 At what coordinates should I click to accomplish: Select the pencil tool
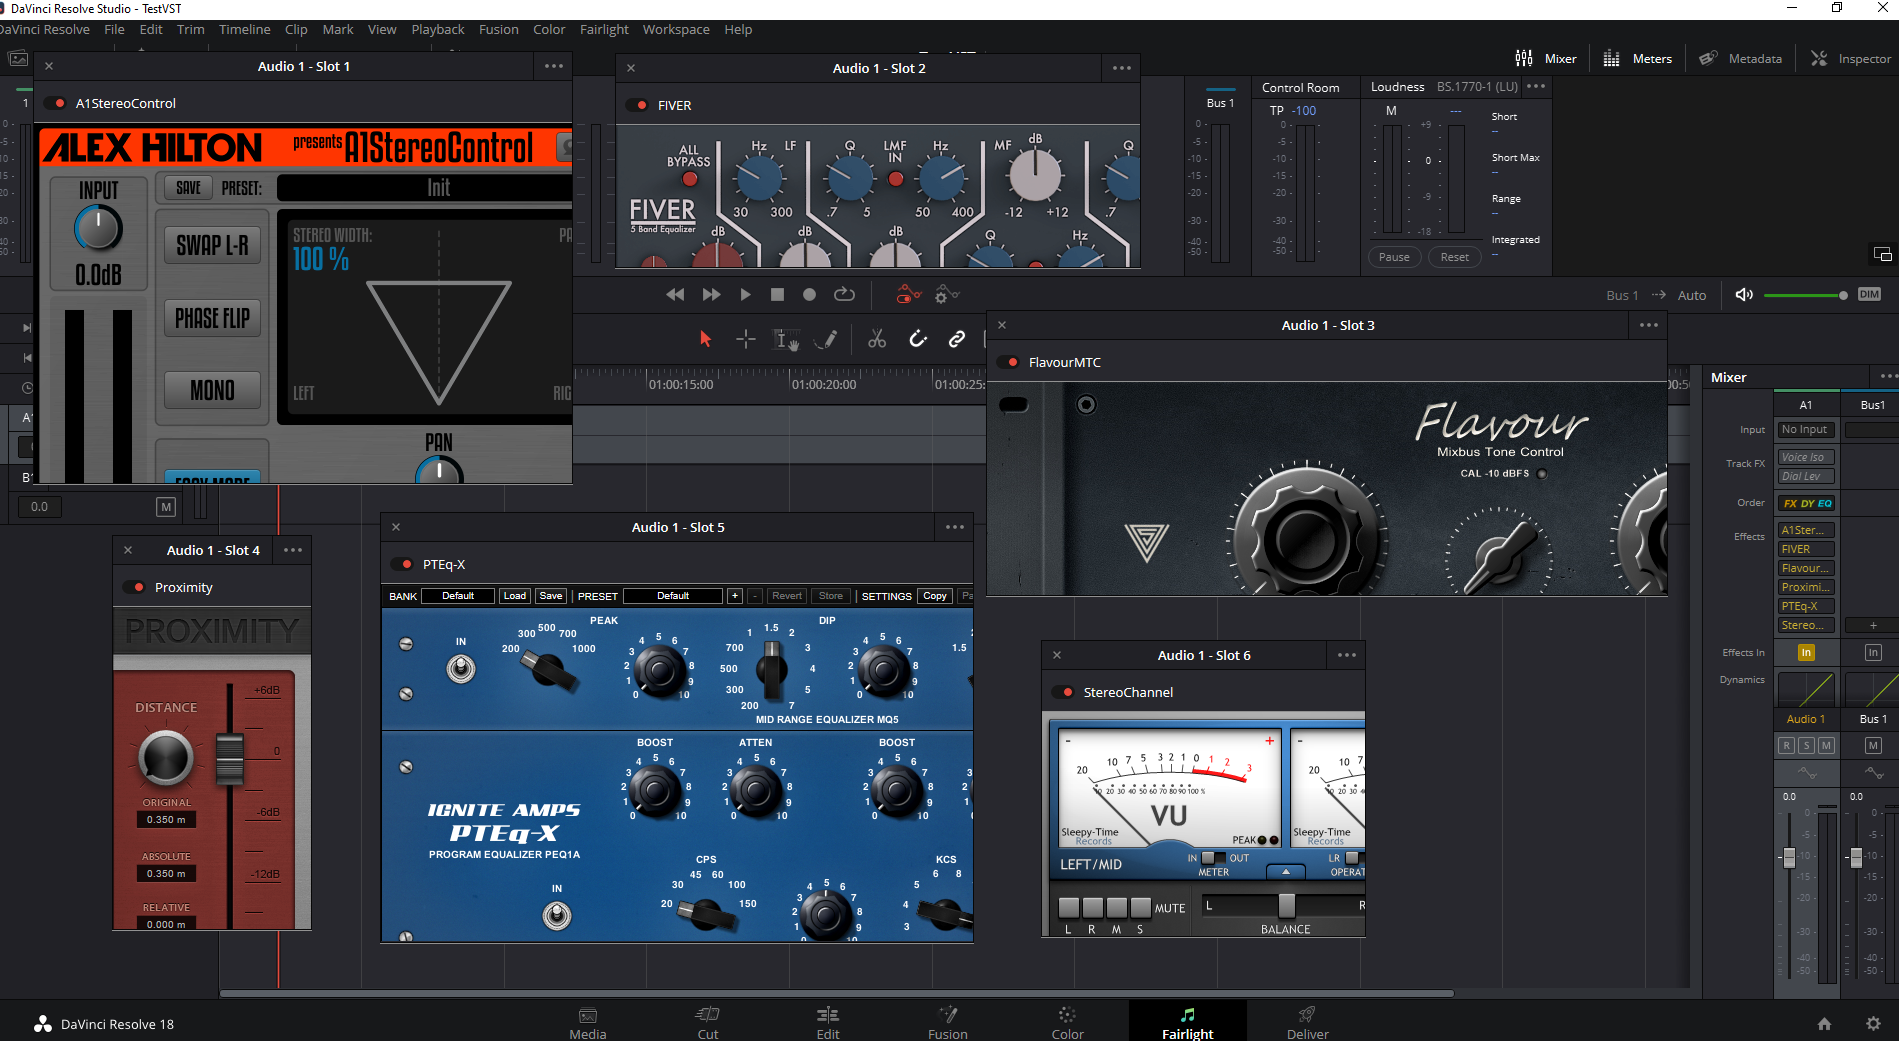(x=826, y=339)
